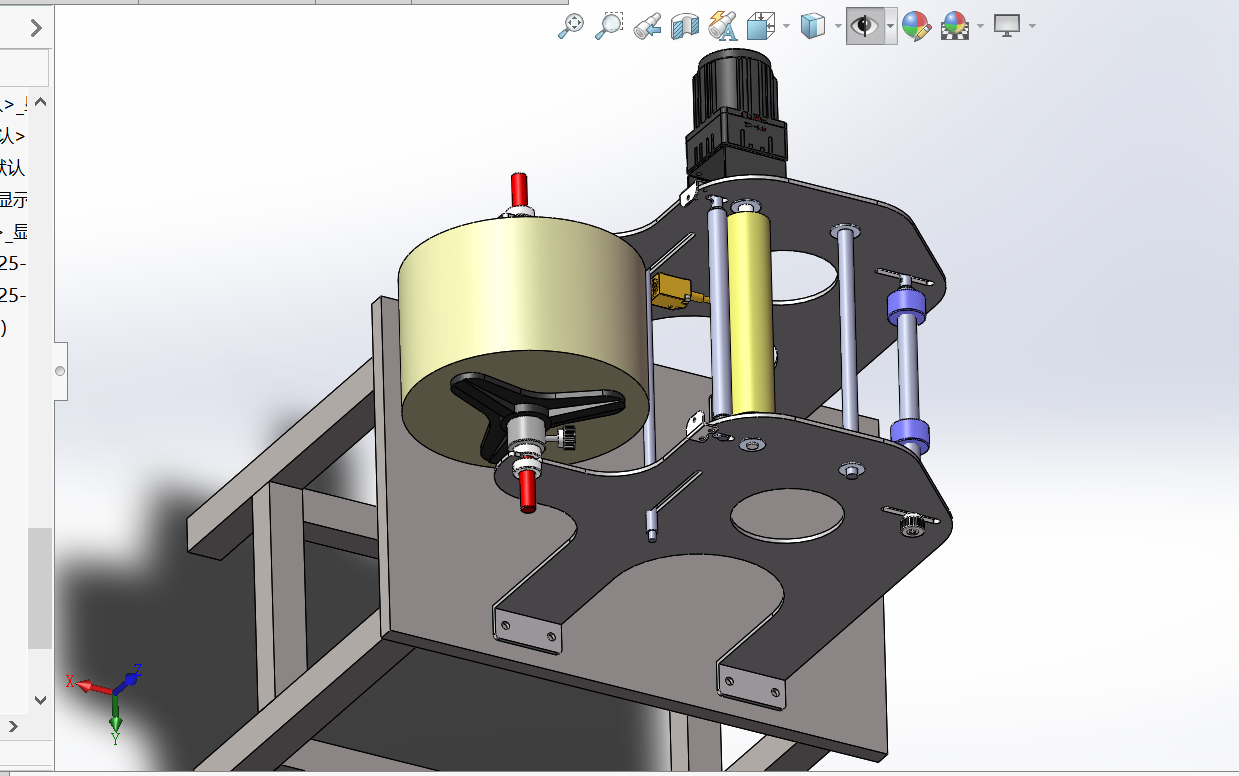Click the Zoom to Fit icon
1239x776 pixels.
(571, 26)
